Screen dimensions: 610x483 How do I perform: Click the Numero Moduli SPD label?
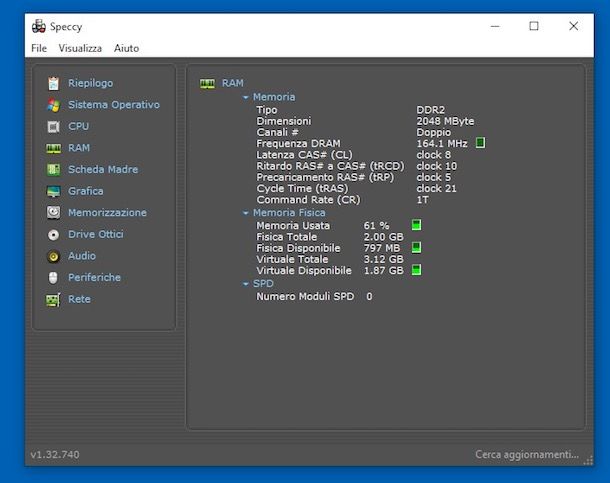pos(305,296)
